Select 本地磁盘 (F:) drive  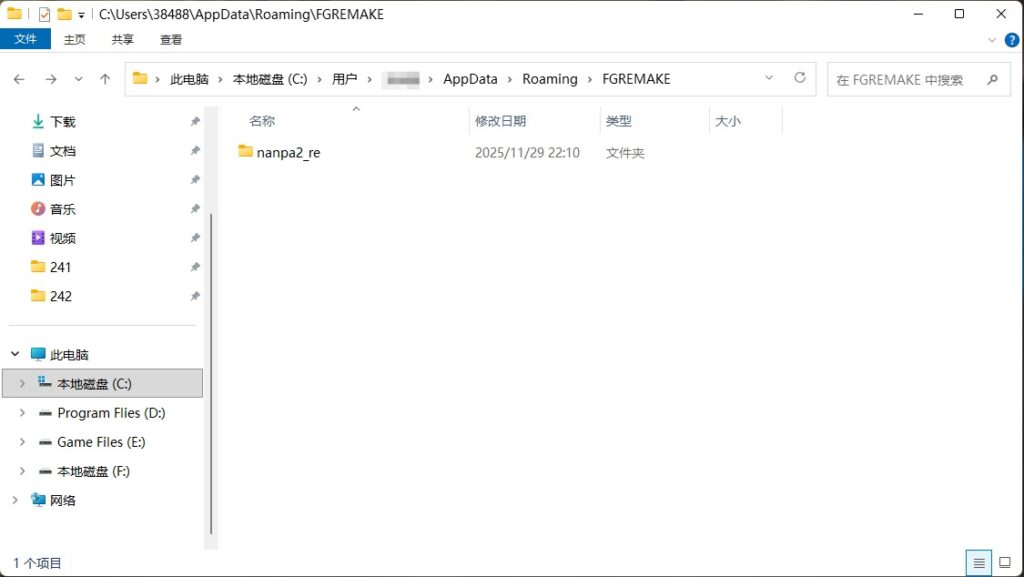point(93,471)
